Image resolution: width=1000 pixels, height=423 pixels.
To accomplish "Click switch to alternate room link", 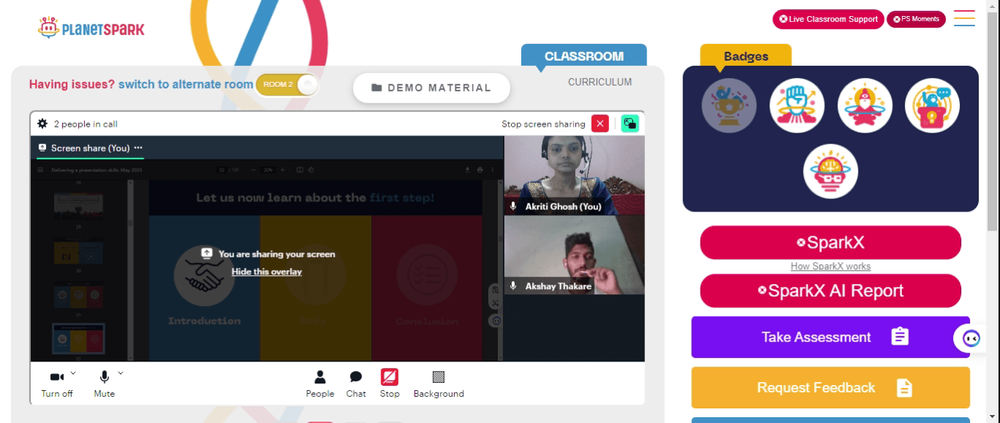I will click(x=186, y=84).
